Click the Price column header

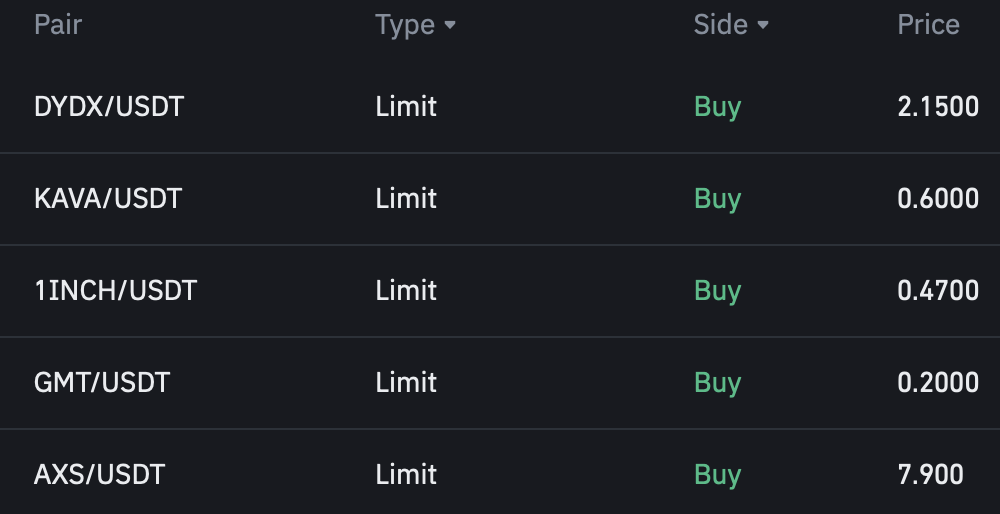tap(928, 25)
